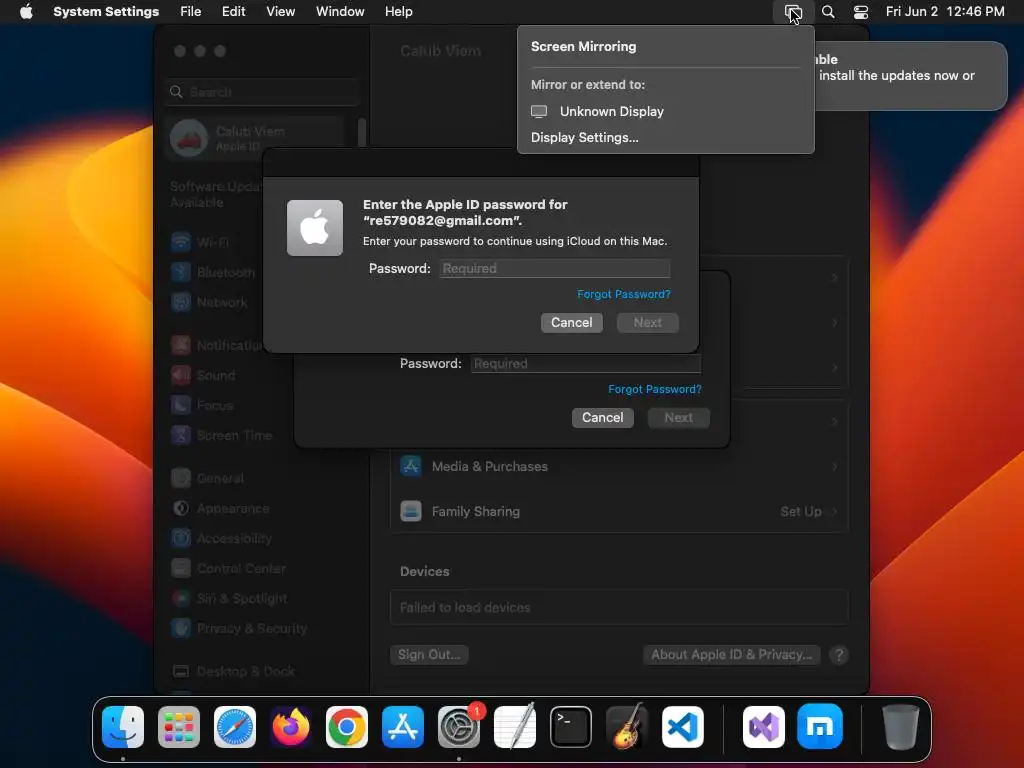This screenshot has height=768, width=1024.
Task: Open GarageBand from the Dock
Action: [x=627, y=727]
